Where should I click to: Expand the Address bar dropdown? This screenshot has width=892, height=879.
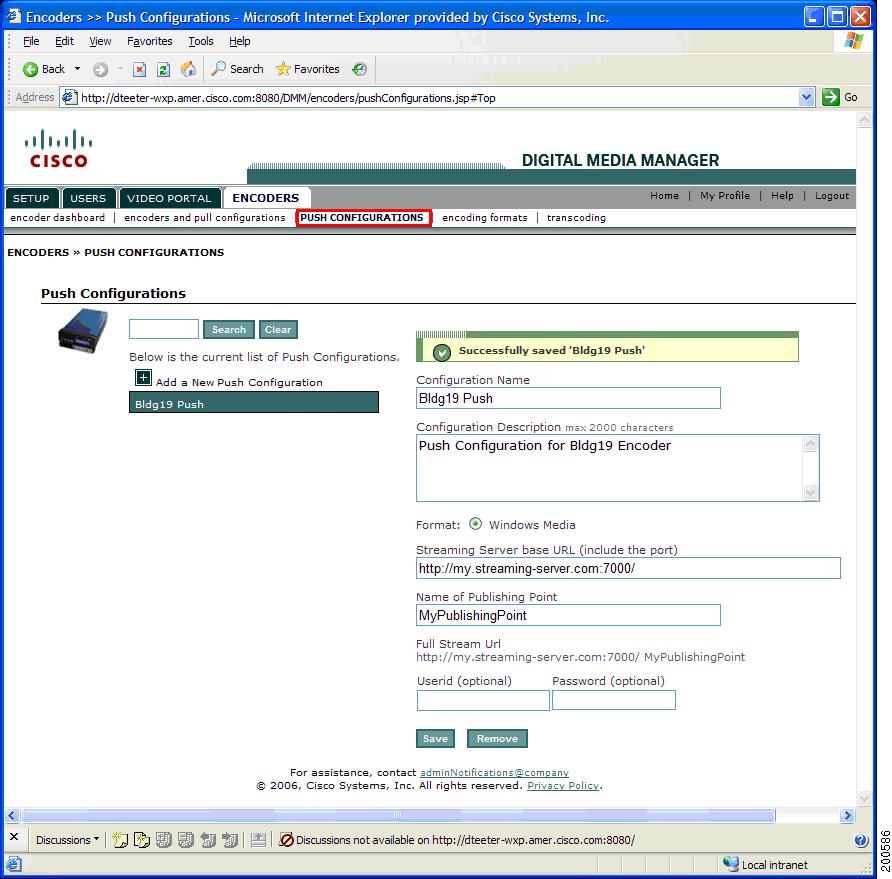coord(808,97)
